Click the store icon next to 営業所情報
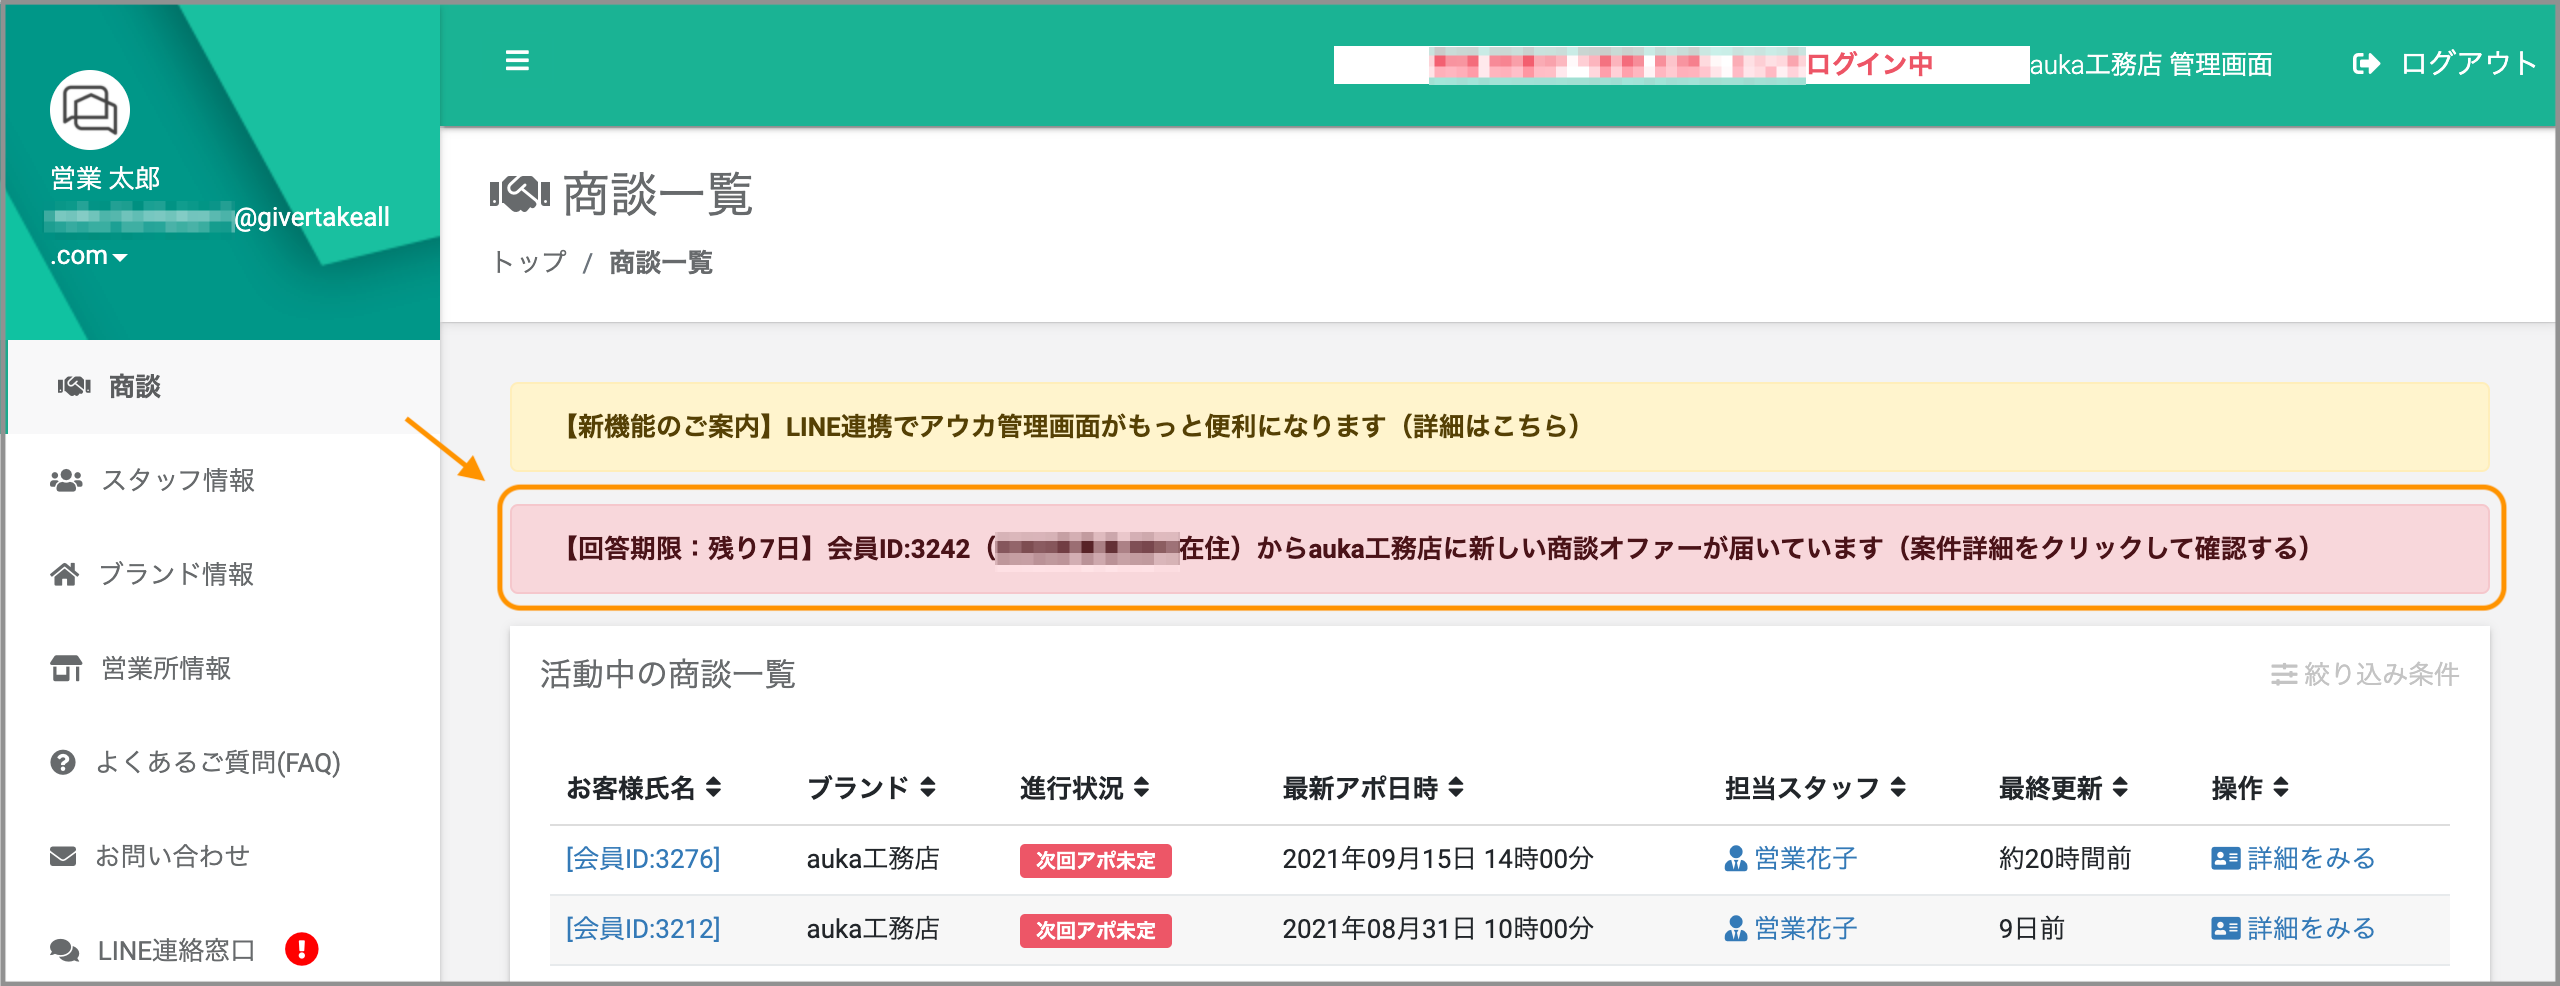Screen dimensions: 2560x986 66,668
